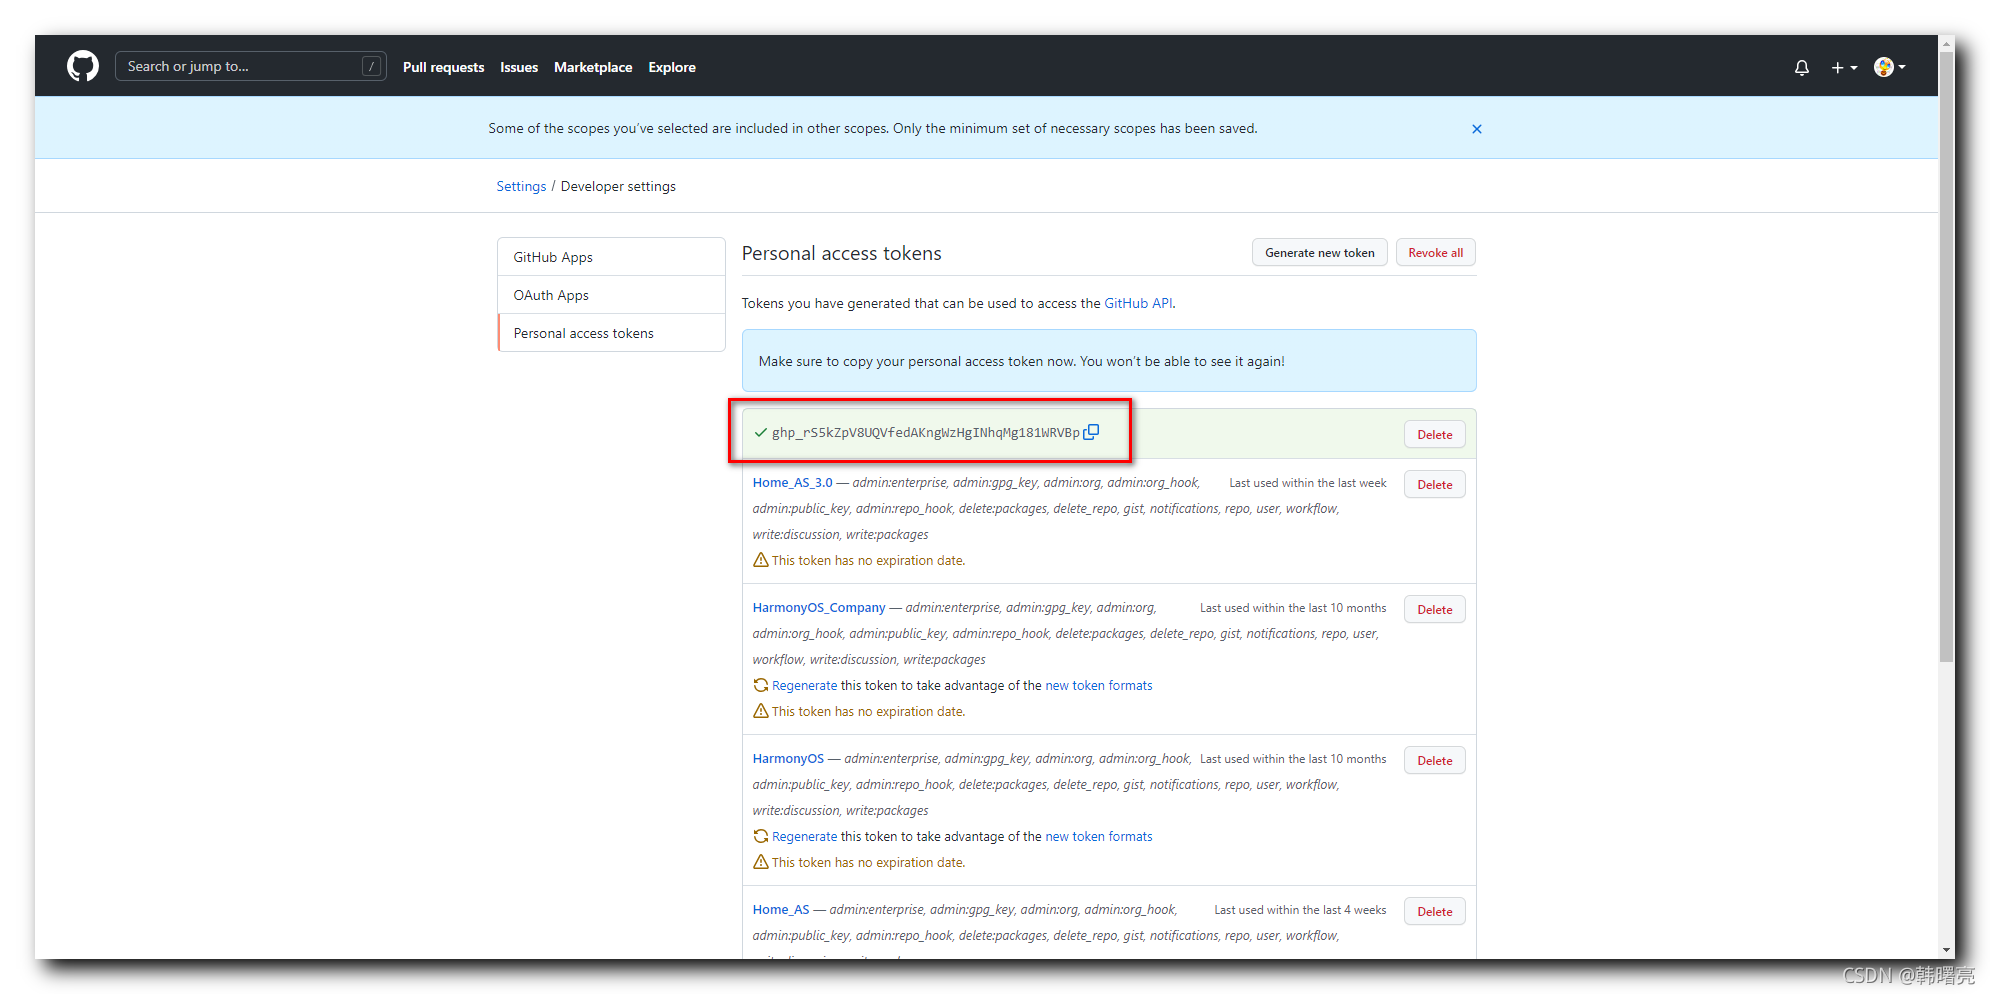Open Issues in the header
The width and height of the screenshot is (1990, 994).
click(x=519, y=67)
